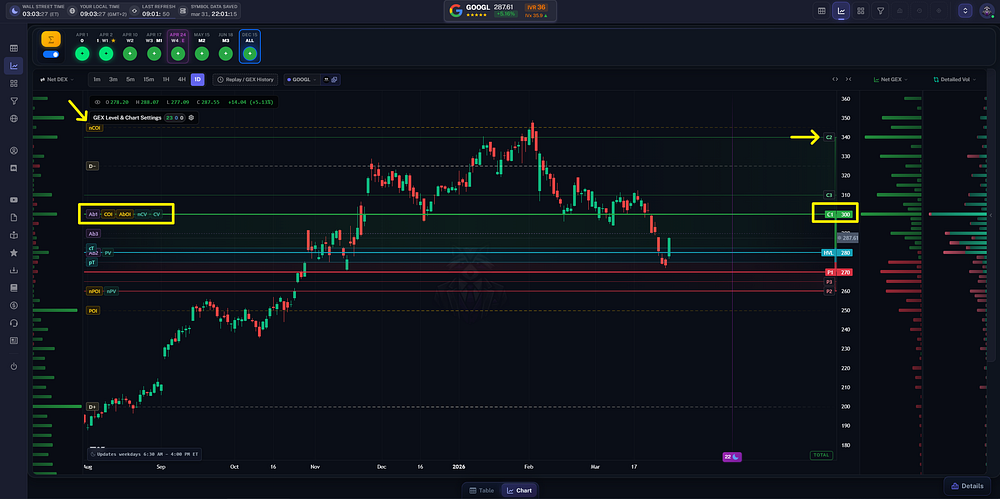Select the 3m timeframe
The height and width of the screenshot is (499, 1000).
[113, 80]
